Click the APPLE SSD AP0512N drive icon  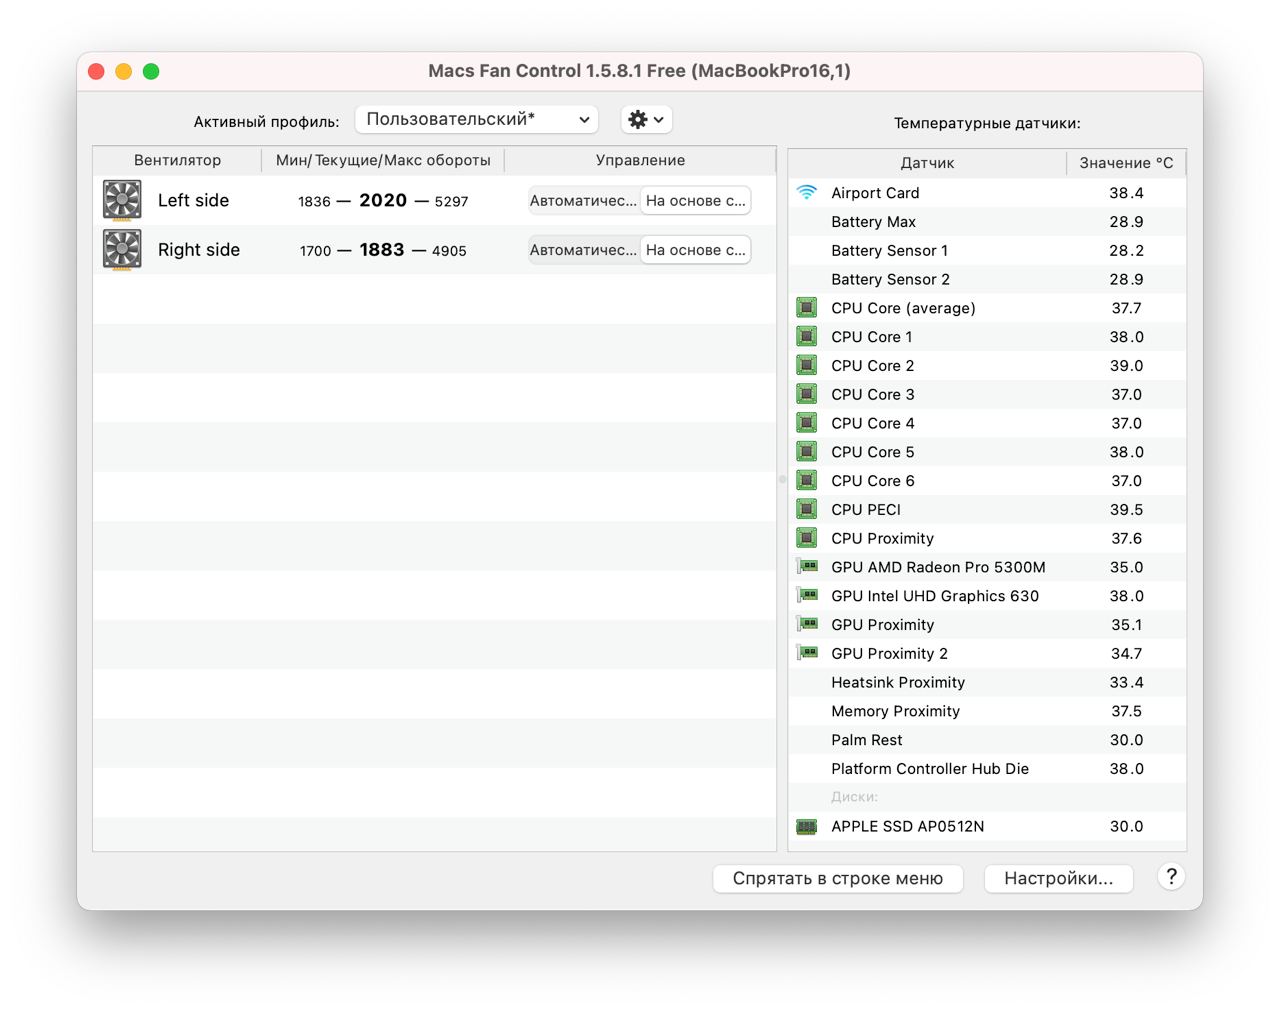click(807, 826)
